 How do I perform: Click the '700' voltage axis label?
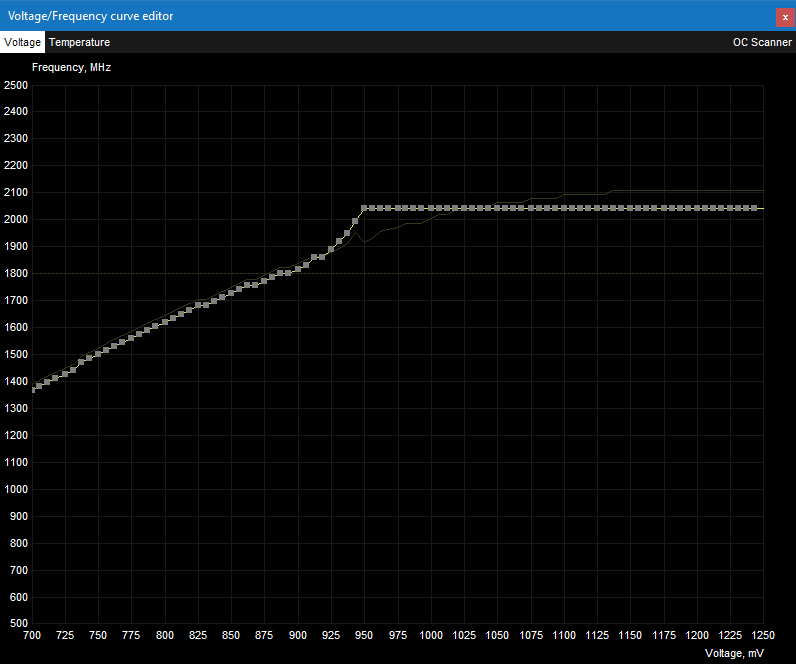32,635
